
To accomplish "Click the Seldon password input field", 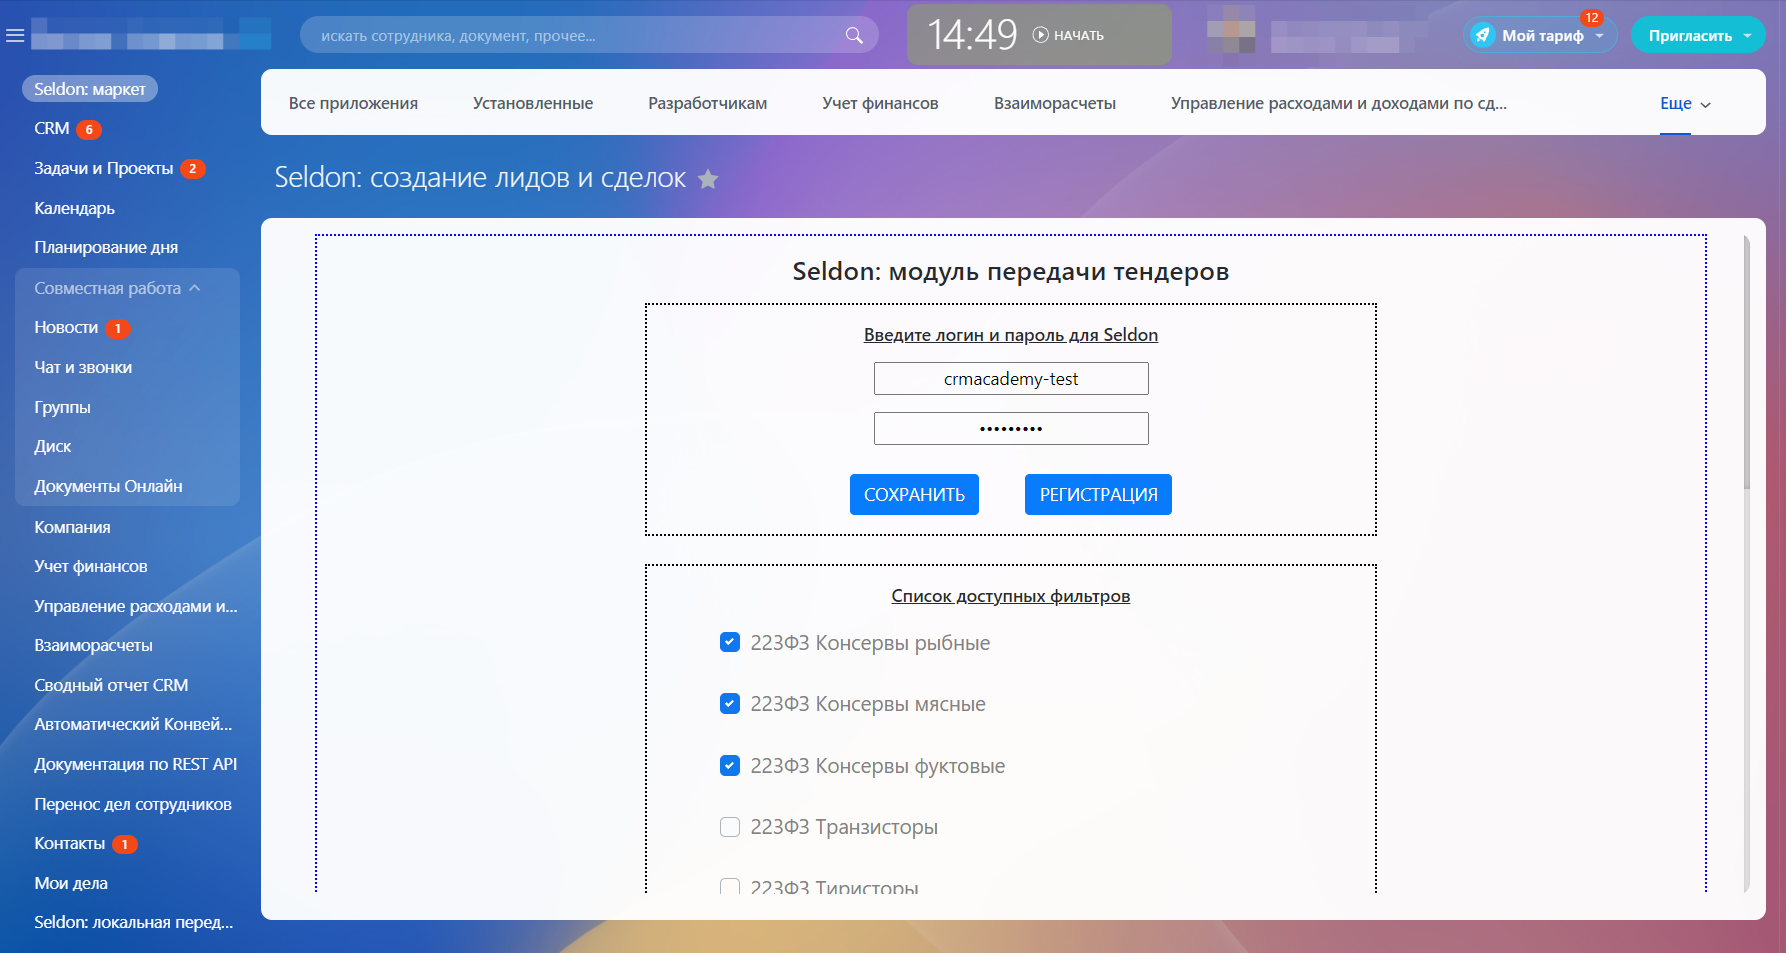I will (x=1010, y=429).
